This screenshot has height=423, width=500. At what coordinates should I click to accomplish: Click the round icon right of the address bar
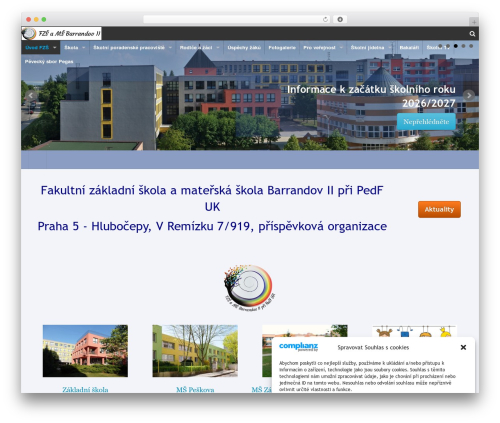click(x=340, y=19)
